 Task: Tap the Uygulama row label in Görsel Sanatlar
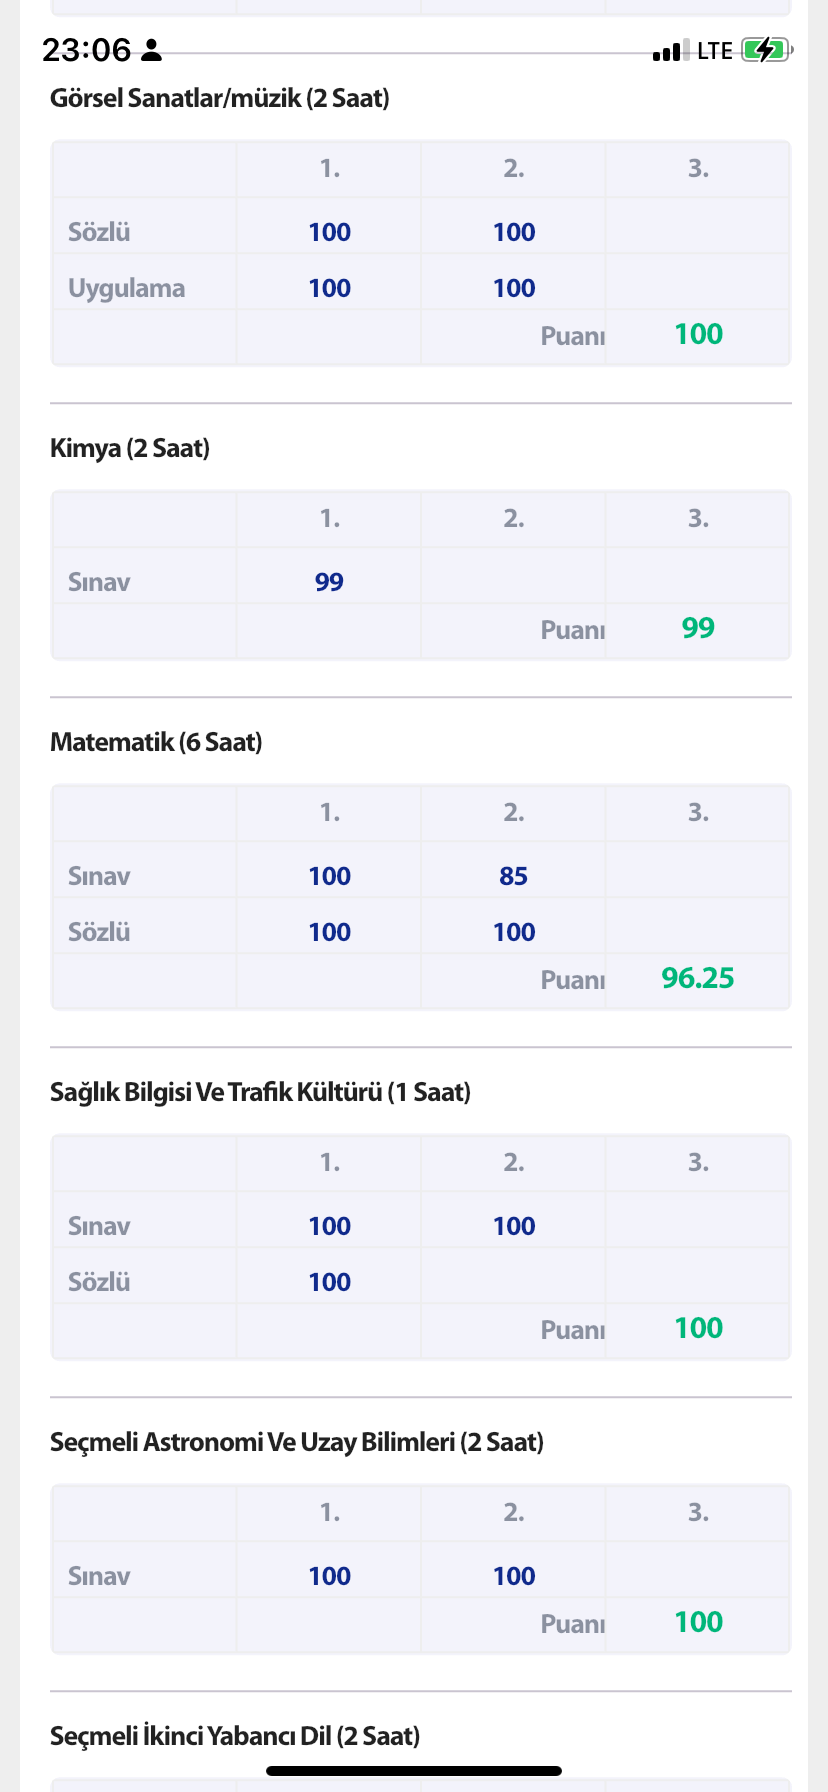127,288
